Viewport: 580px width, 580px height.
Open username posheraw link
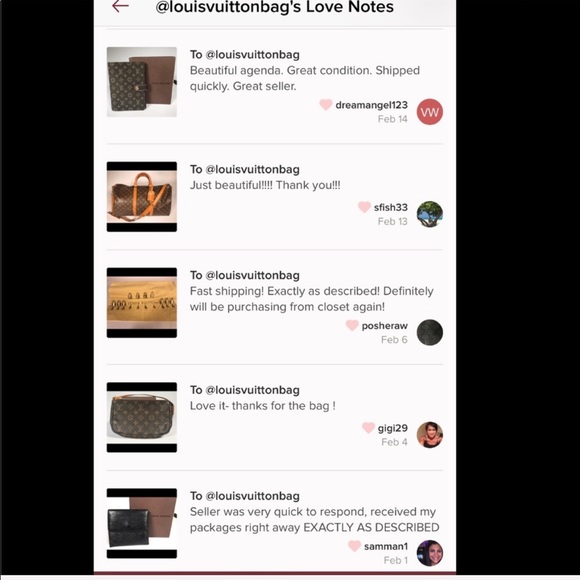(x=385, y=326)
